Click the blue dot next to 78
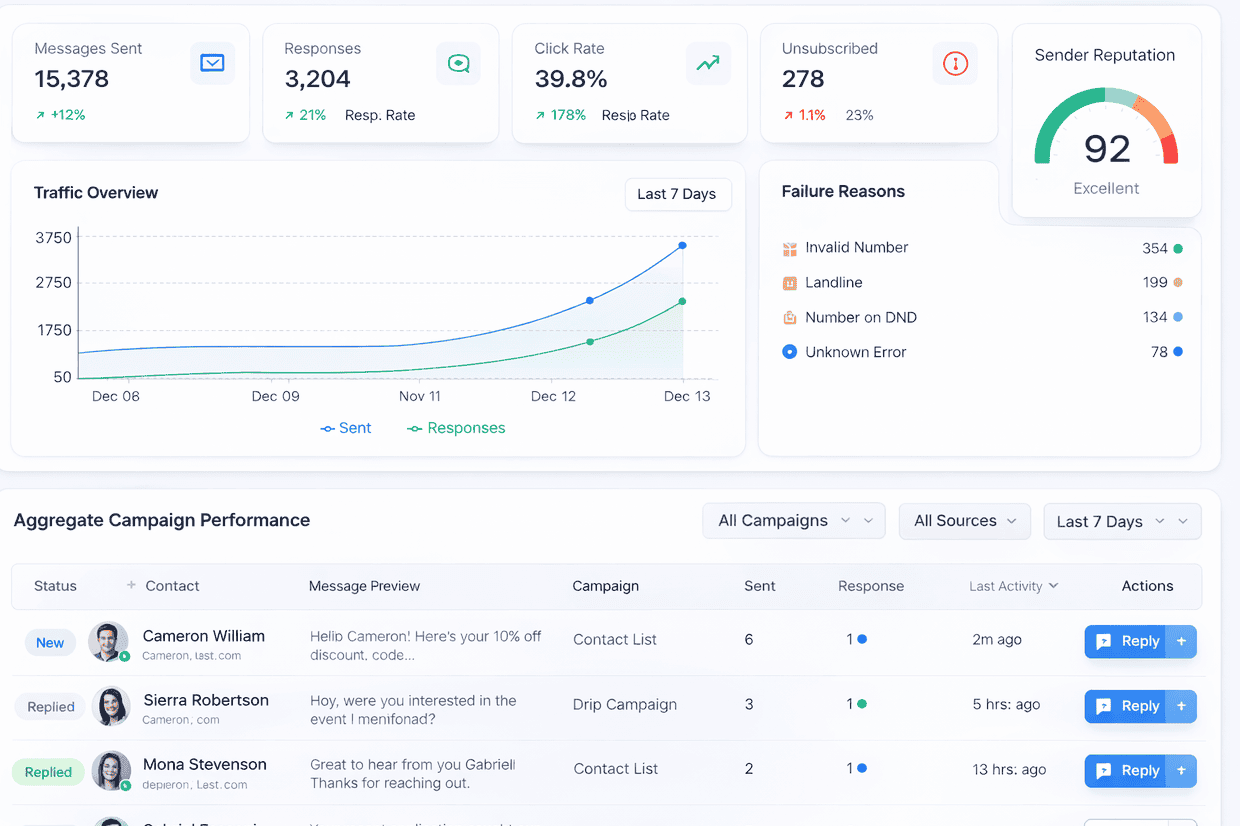The width and height of the screenshot is (1240, 826). click(1178, 351)
